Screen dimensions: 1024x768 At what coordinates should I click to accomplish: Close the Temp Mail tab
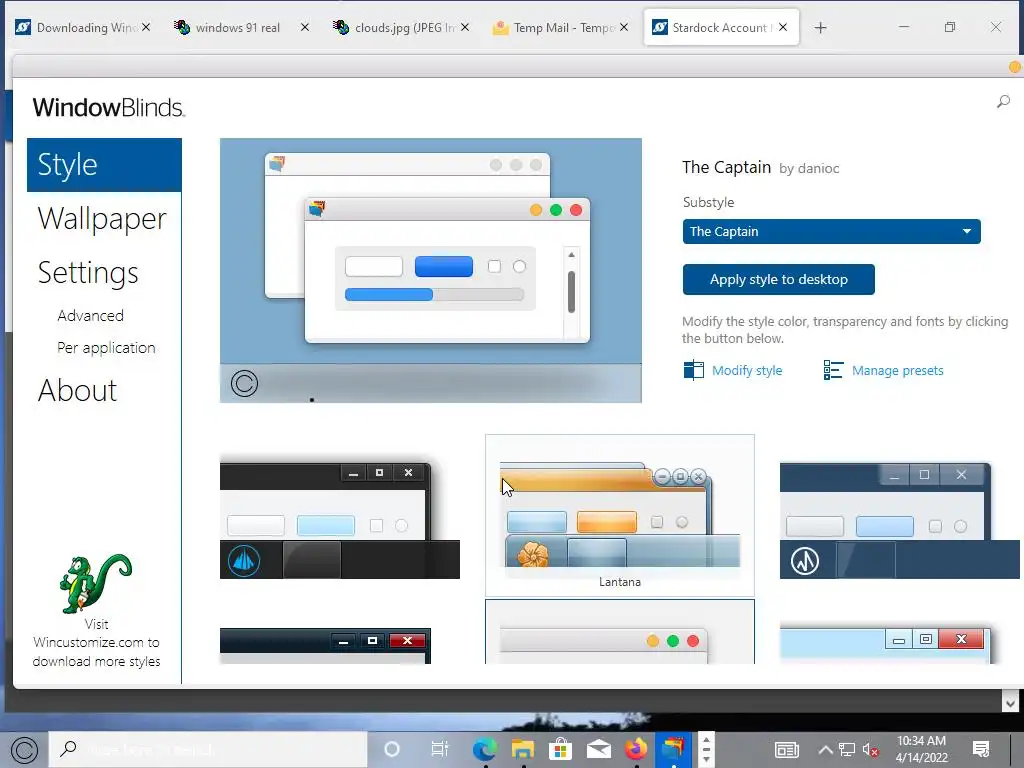tap(624, 27)
